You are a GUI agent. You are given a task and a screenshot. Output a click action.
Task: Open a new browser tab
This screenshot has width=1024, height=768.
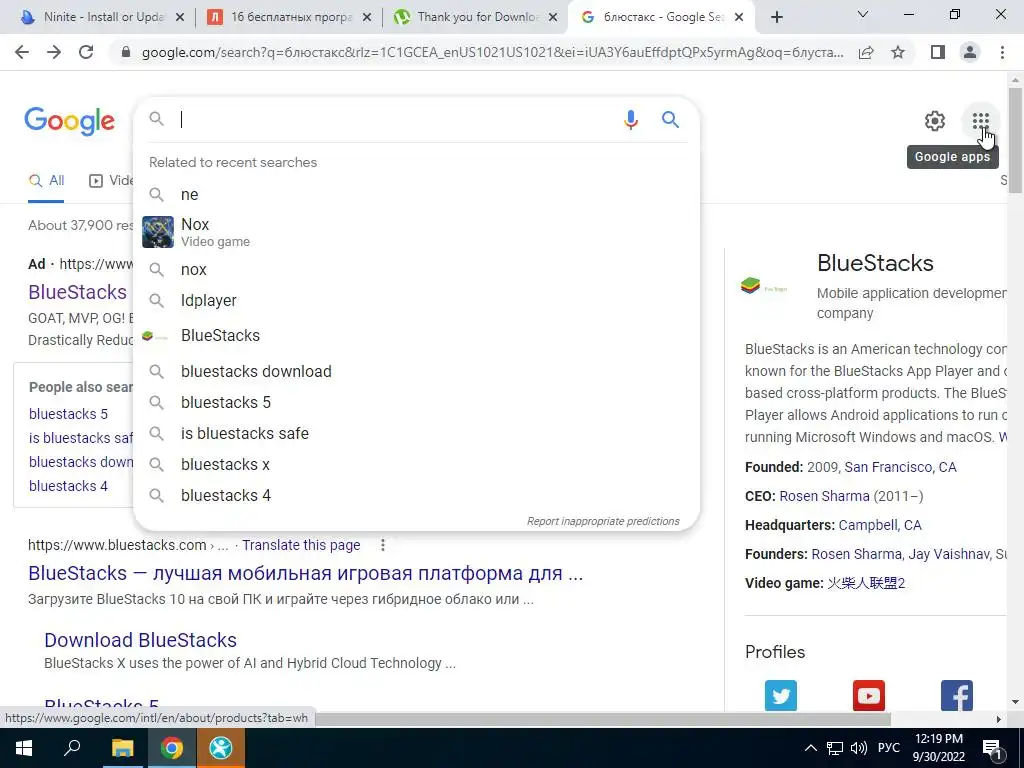(776, 17)
